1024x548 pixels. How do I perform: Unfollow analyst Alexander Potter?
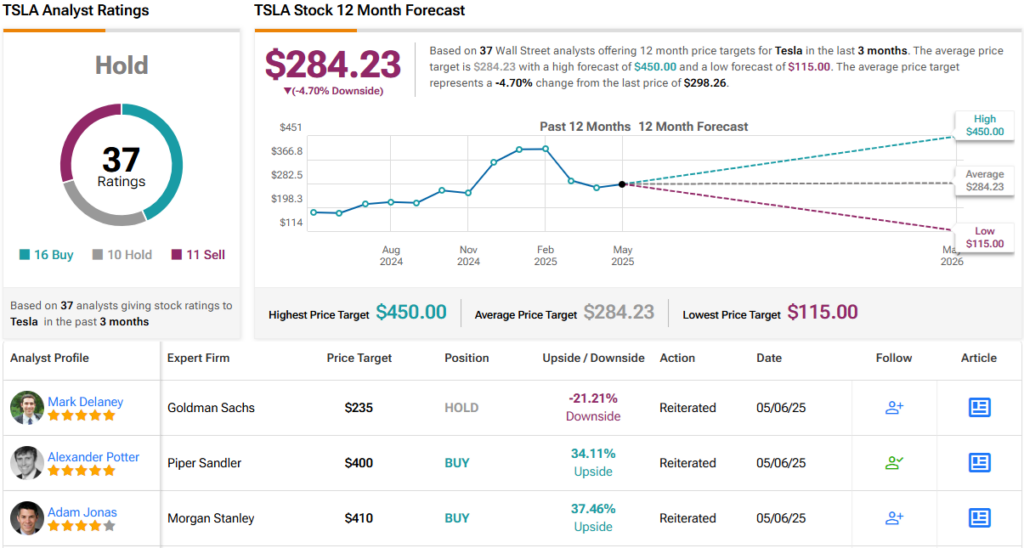point(894,463)
